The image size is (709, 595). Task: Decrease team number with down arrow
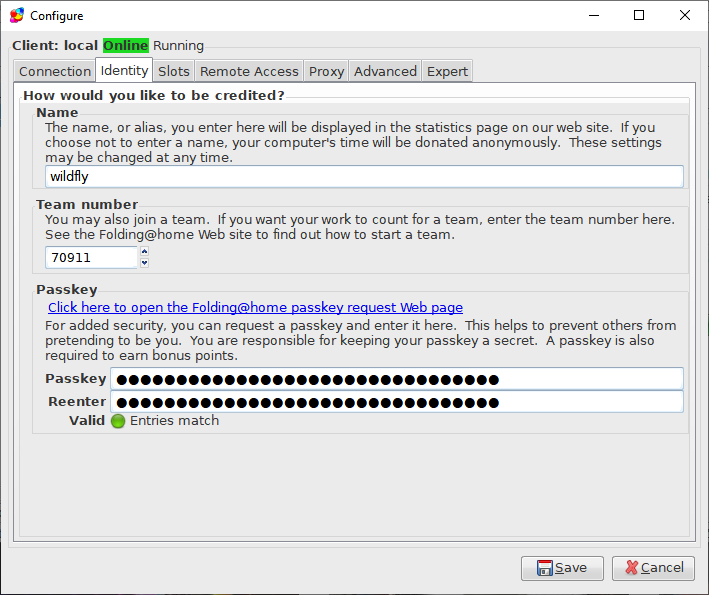(144, 263)
